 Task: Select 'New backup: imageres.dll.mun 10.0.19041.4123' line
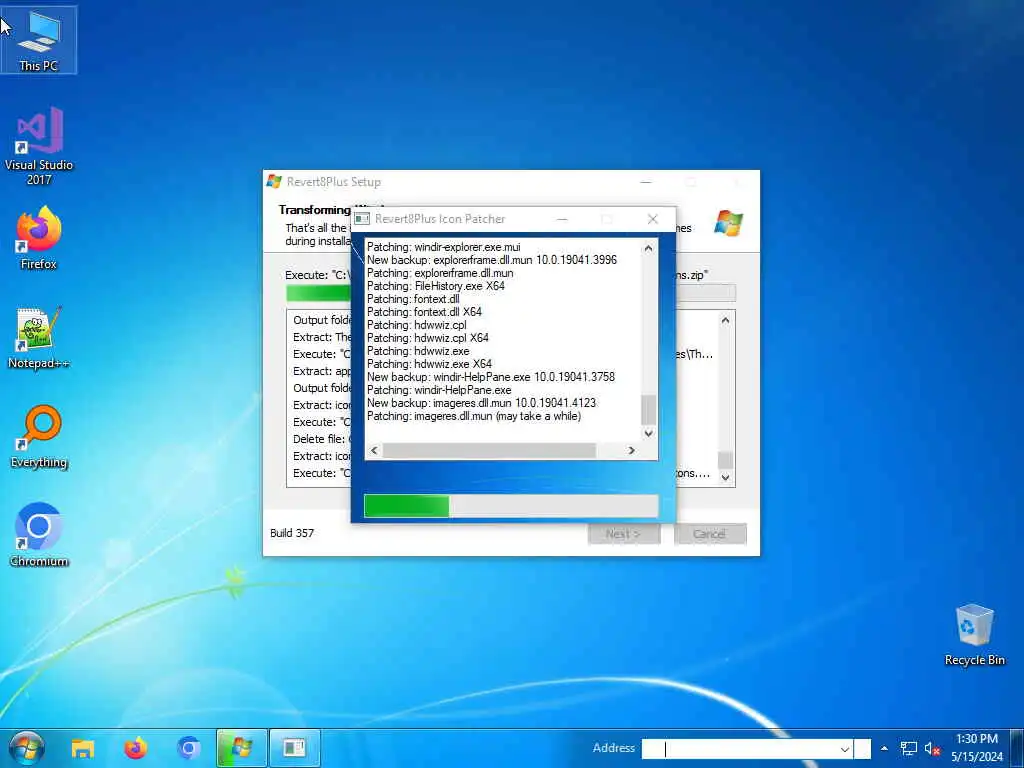pyautogui.click(x=481, y=403)
